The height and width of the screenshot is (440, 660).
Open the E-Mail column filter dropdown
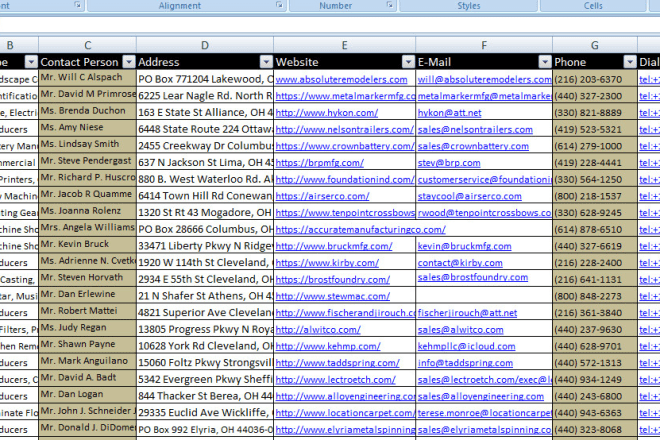pyautogui.click(x=545, y=62)
